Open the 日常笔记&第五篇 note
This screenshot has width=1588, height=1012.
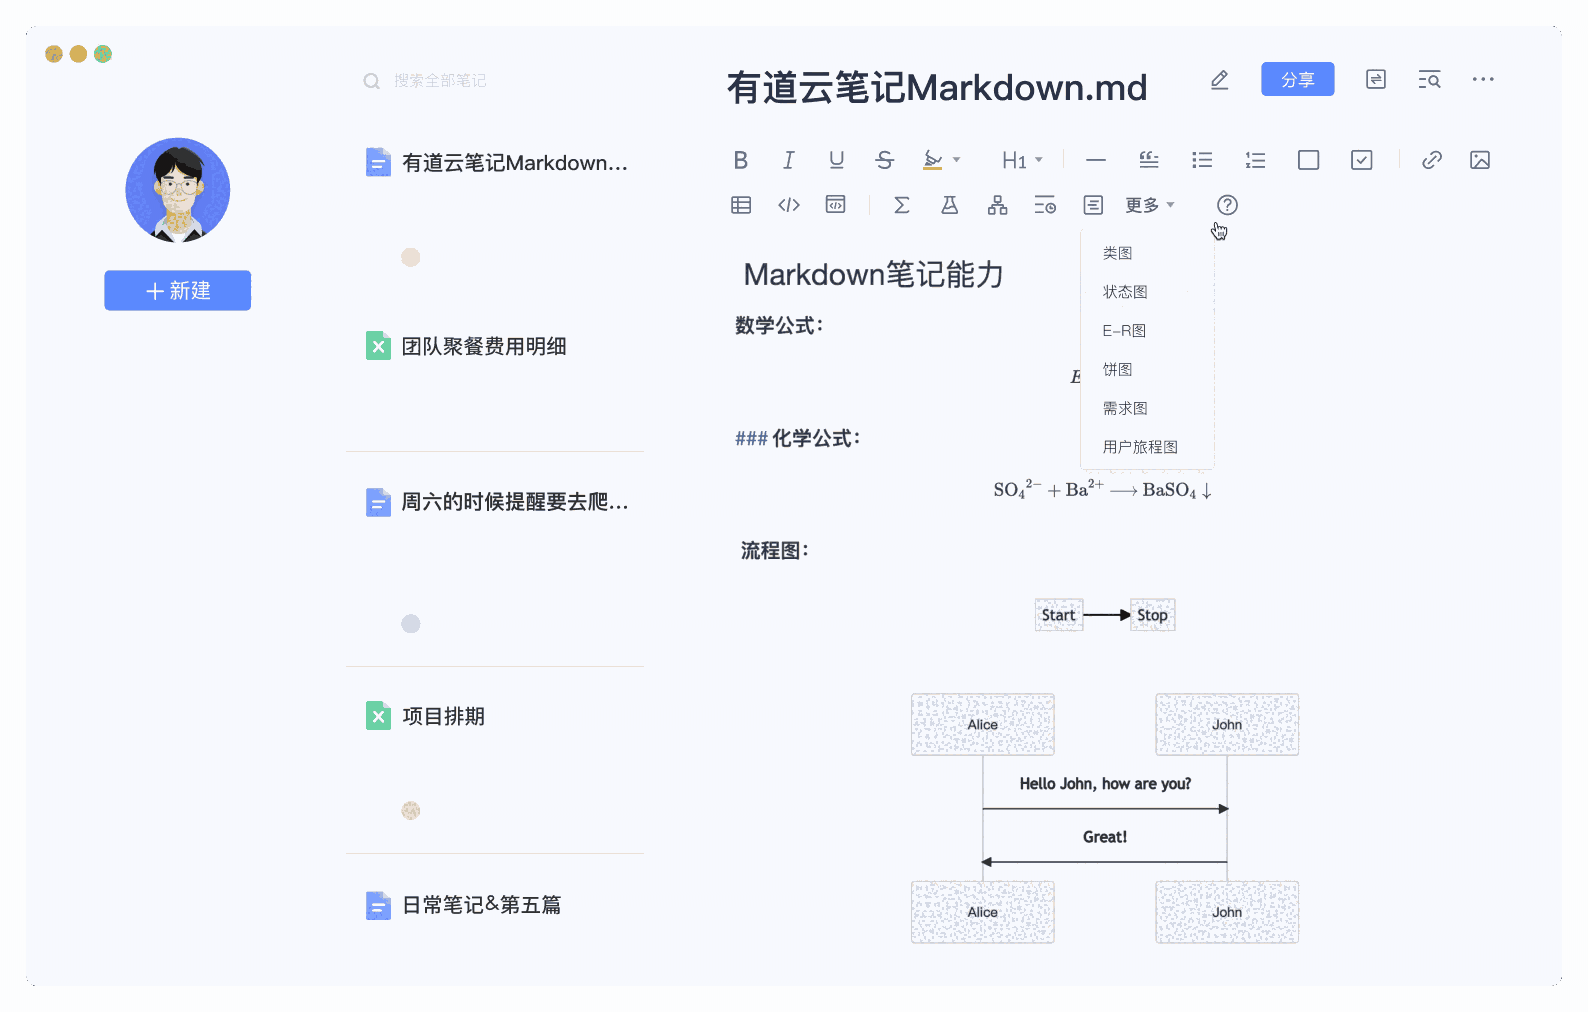click(463, 905)
